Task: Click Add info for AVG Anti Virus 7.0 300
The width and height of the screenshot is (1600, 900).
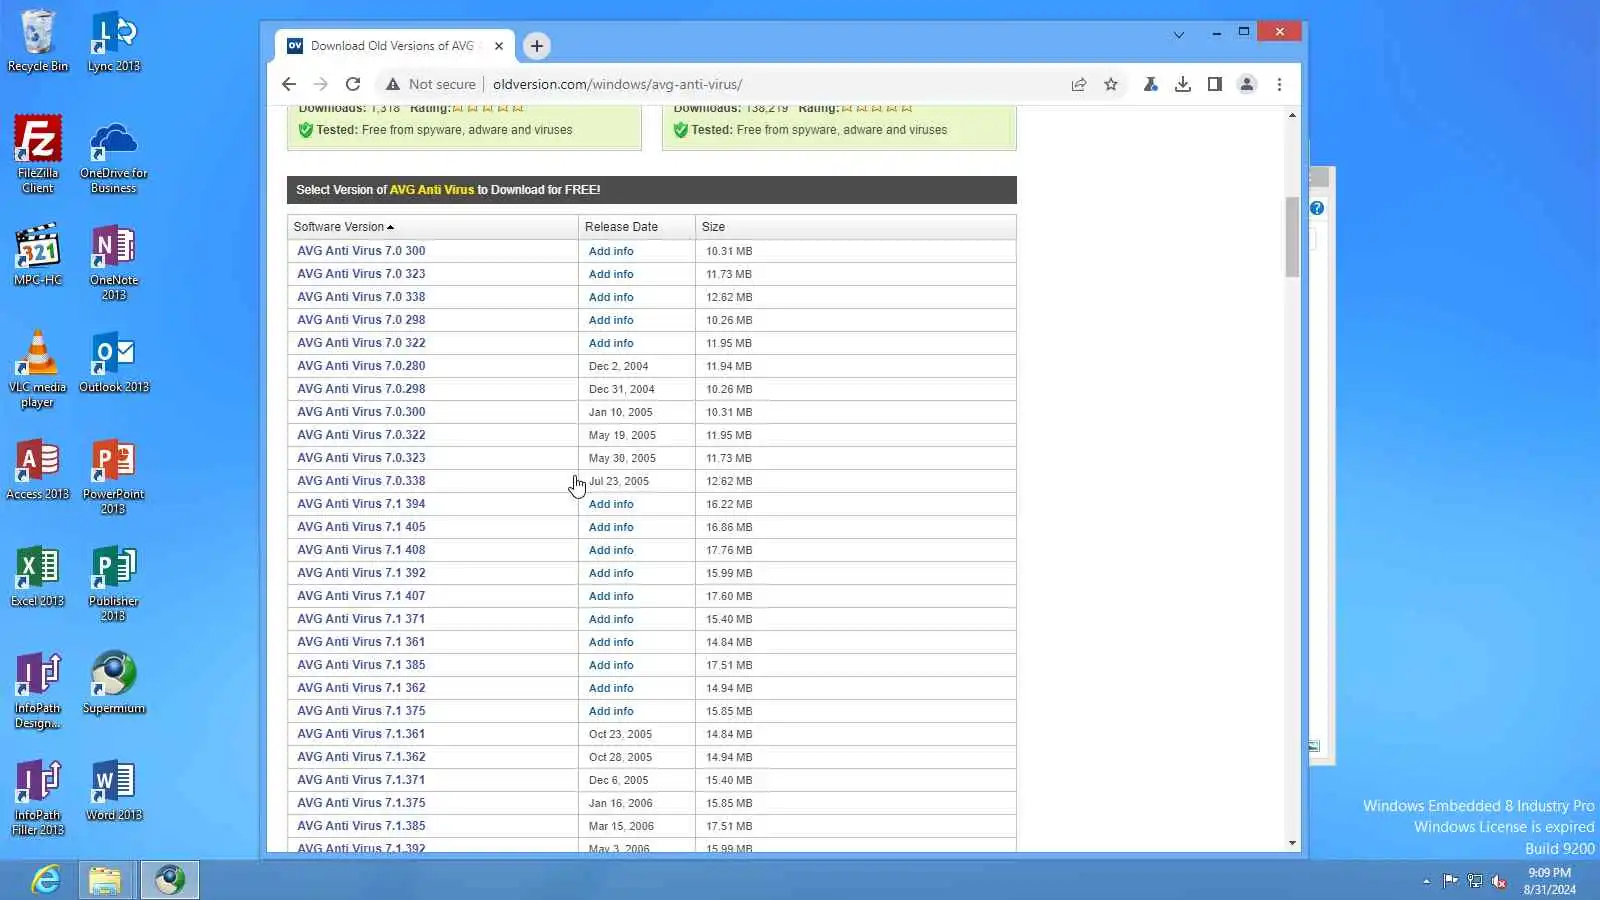Action: [611, 251]
